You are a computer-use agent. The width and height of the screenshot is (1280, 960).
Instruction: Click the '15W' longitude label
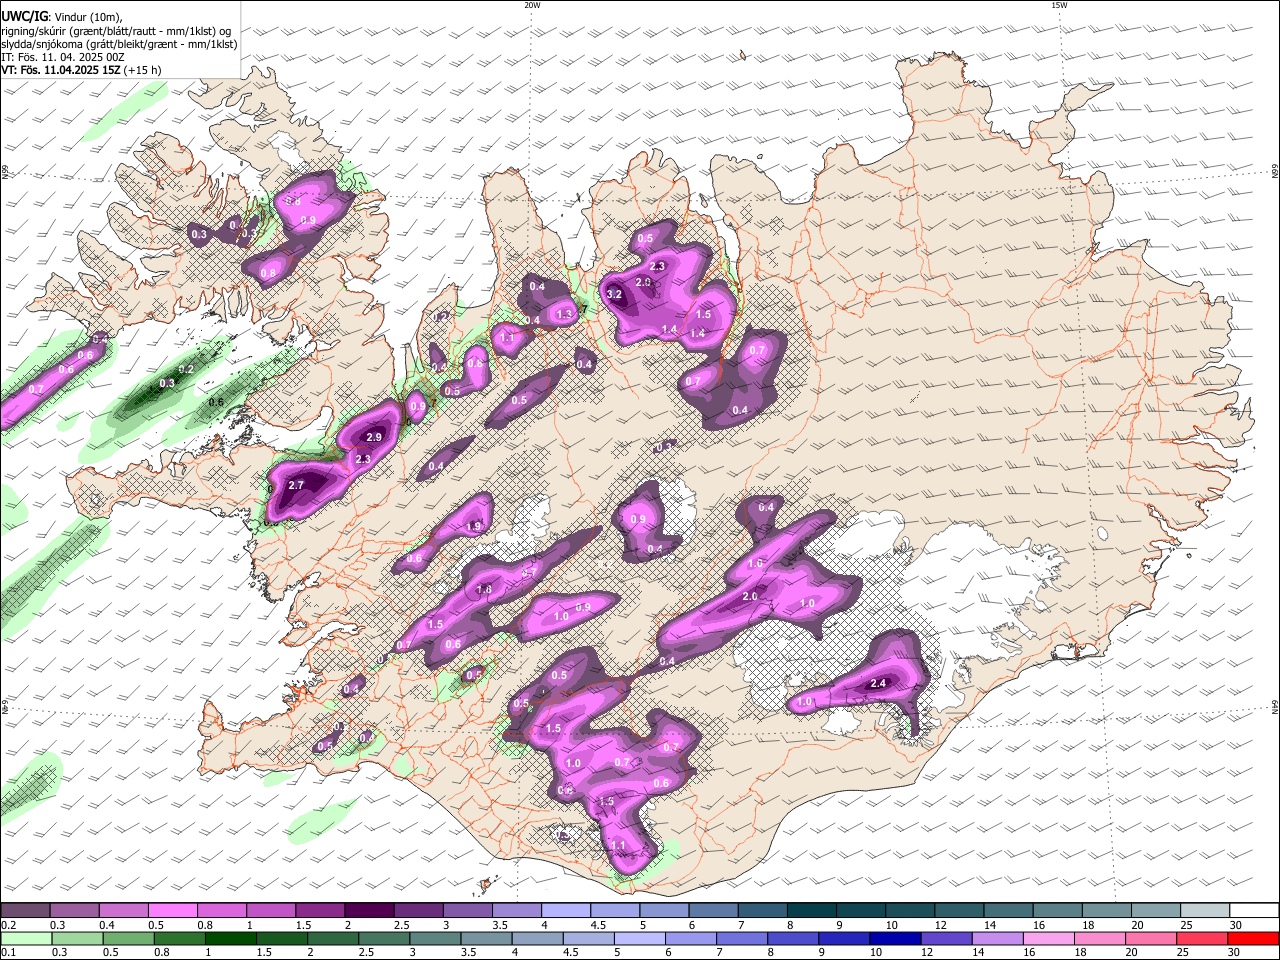tap(1059, 5)
